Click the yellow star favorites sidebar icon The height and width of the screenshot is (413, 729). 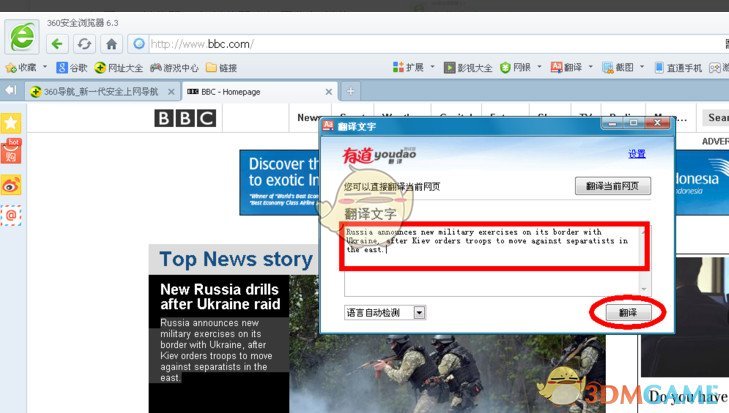(11, 123)
